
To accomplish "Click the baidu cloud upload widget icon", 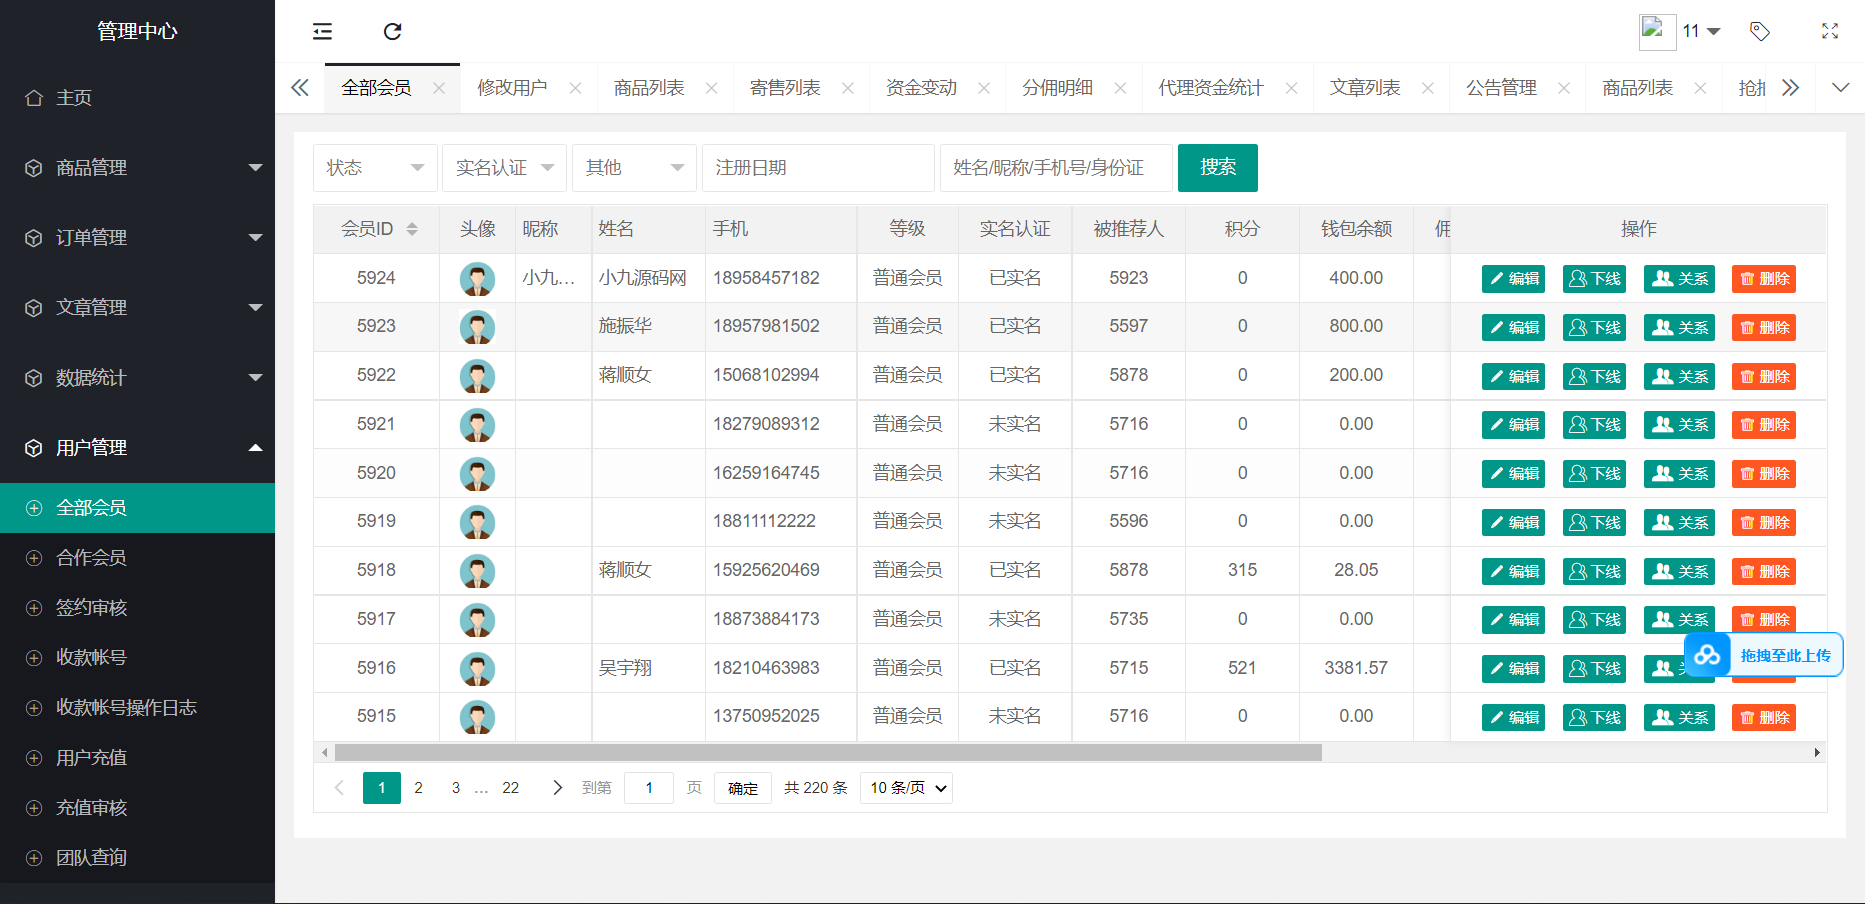I will click(x=1707, y=655).
